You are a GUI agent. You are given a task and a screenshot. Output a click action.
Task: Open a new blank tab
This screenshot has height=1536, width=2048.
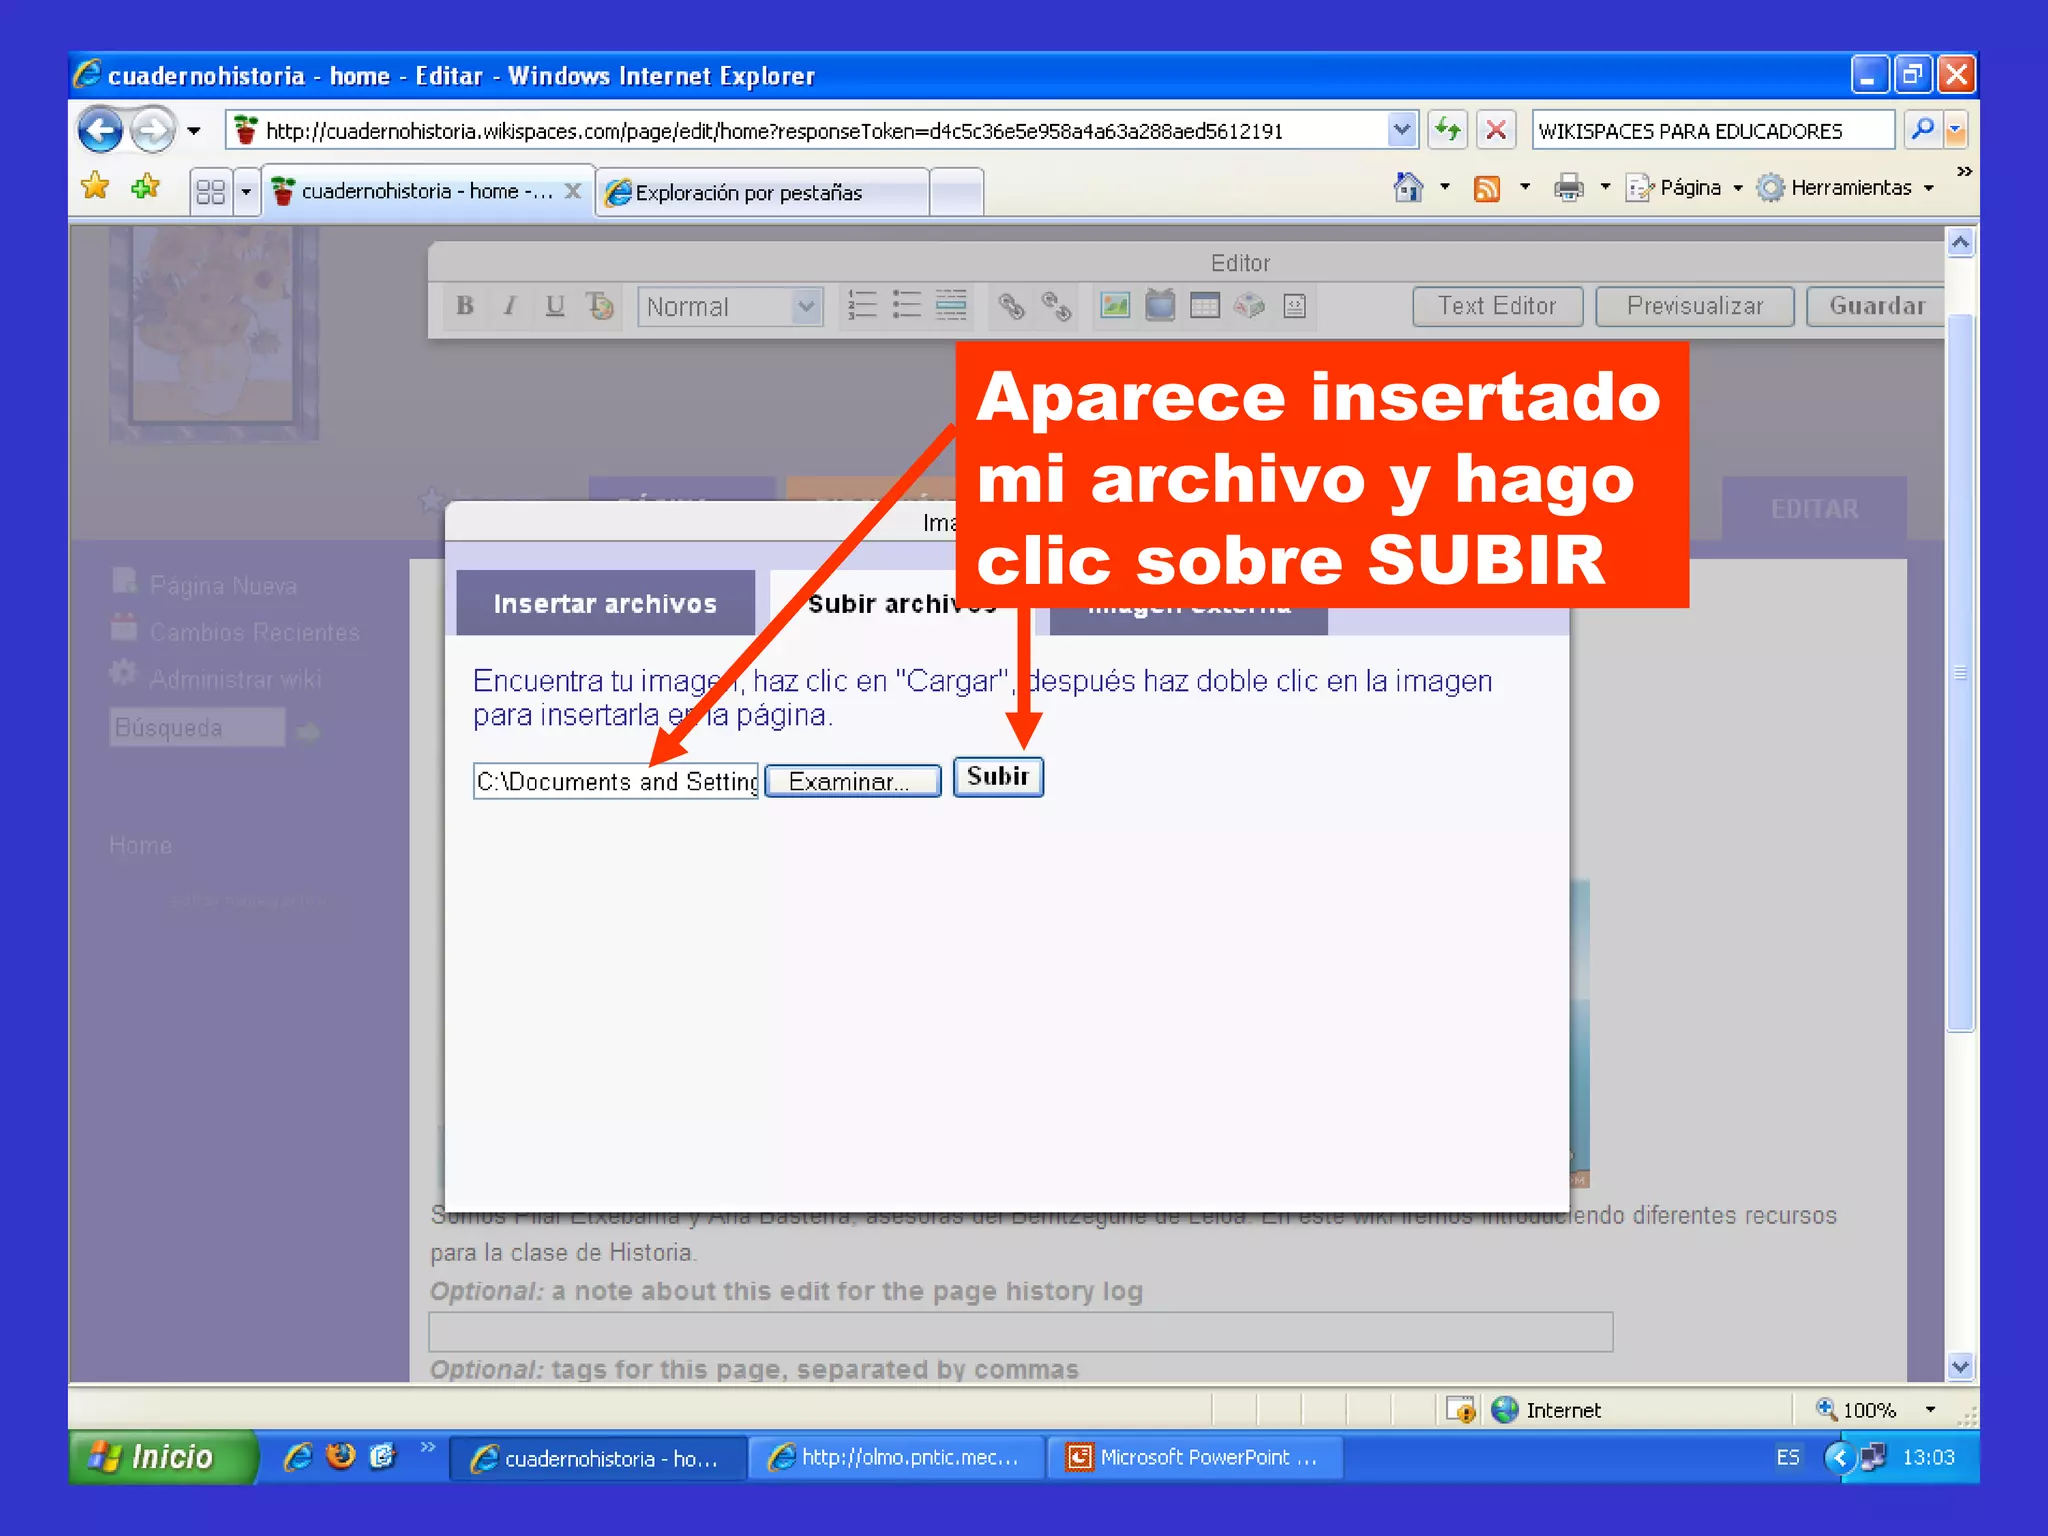click(956, 192)
